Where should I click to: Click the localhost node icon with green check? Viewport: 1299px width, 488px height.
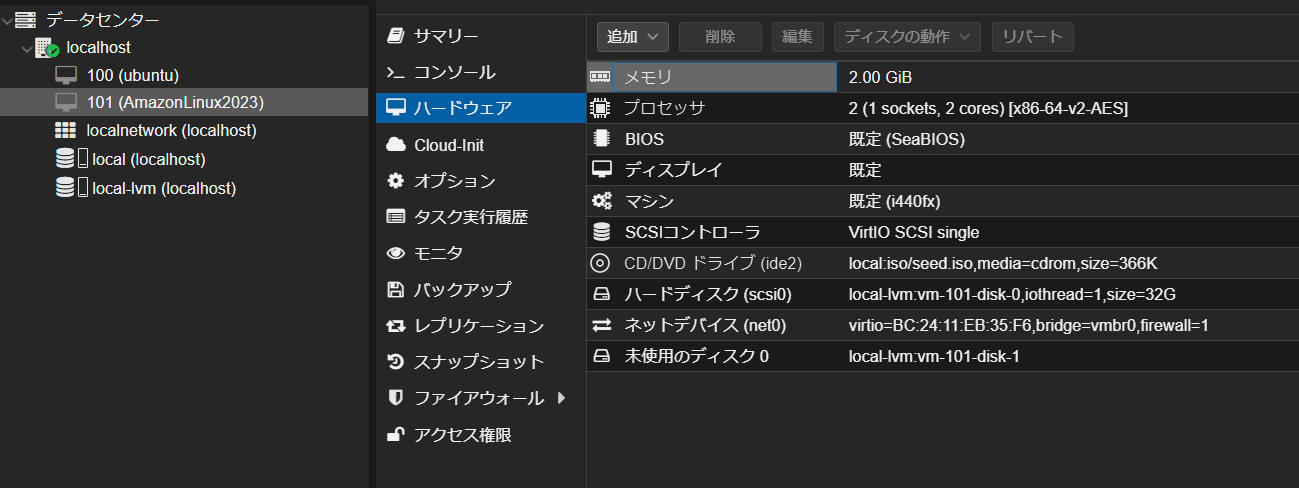pyautogui.click(x=47, y=47)
